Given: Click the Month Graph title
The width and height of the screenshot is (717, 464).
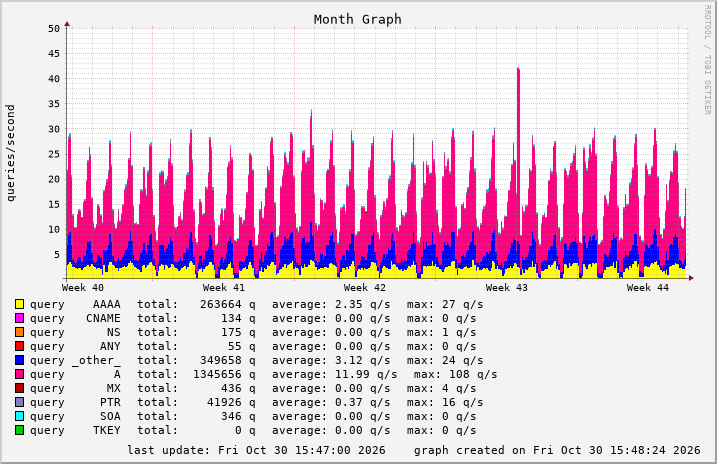Looking at the screenshot, I should pos(358,19).
